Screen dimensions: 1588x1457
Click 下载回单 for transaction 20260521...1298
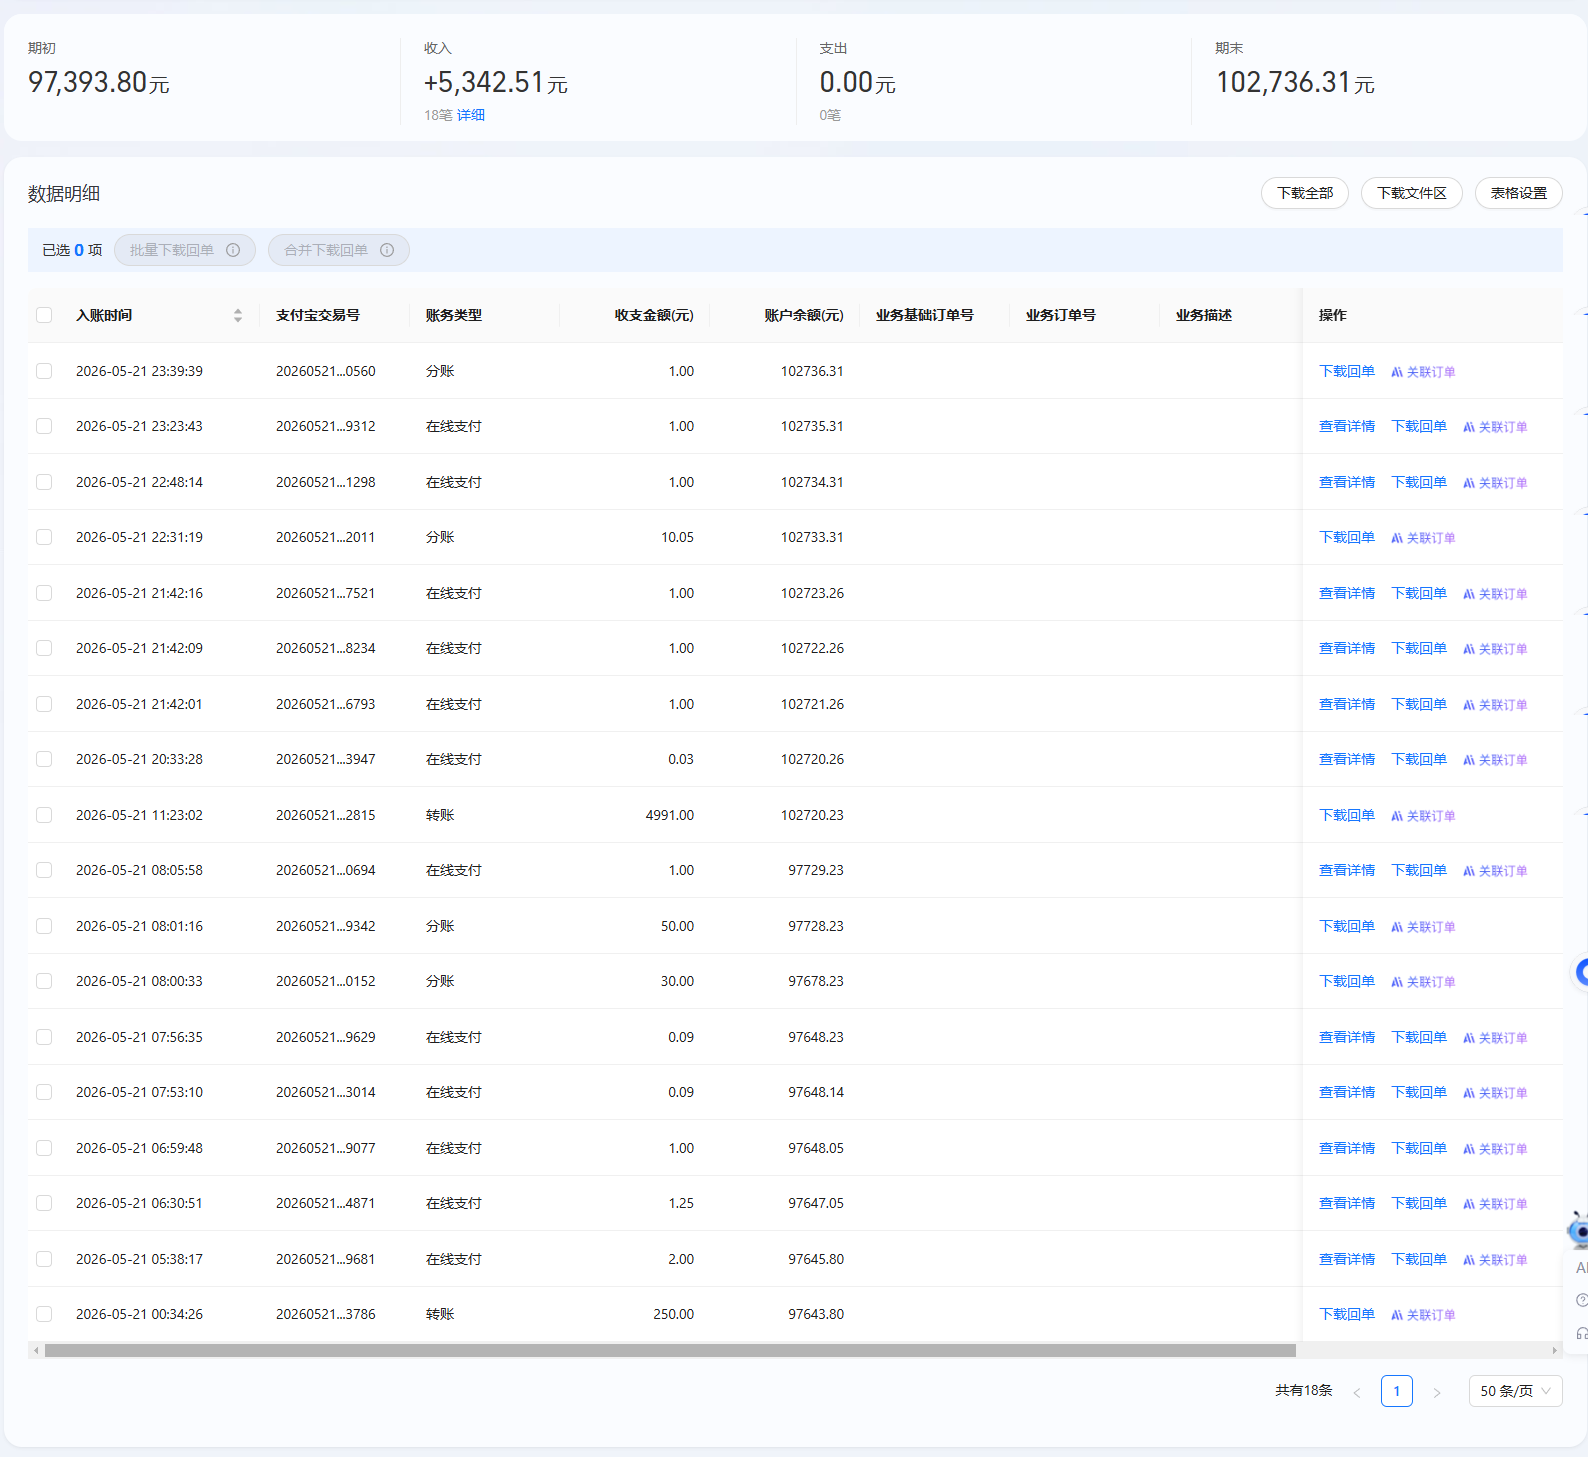click(1419, 482)
